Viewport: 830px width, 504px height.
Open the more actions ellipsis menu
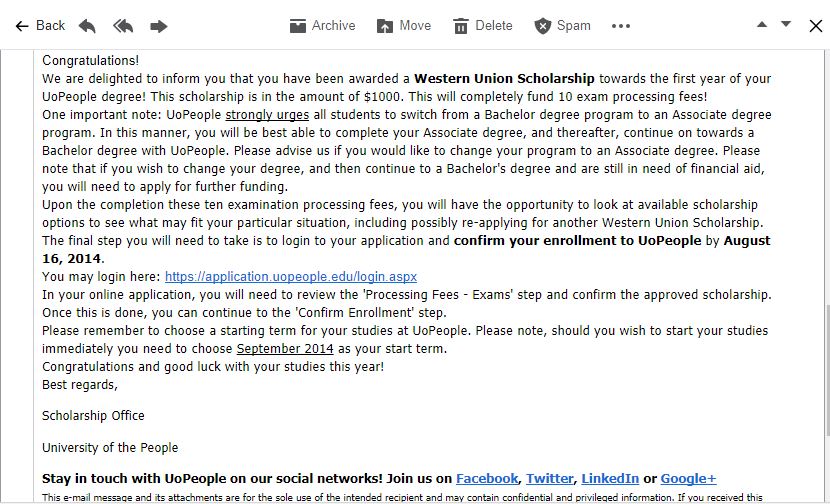pos(621,26)
